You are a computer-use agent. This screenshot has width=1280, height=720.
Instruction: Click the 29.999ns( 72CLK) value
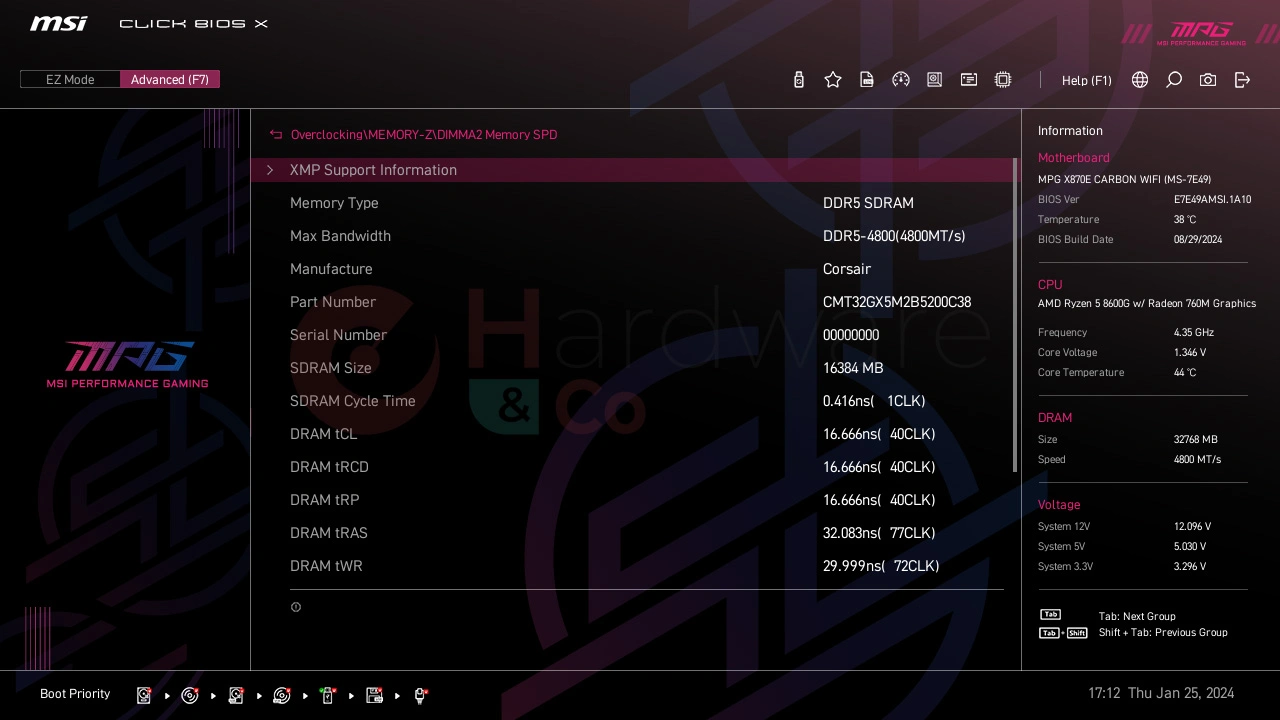[881, 566]
